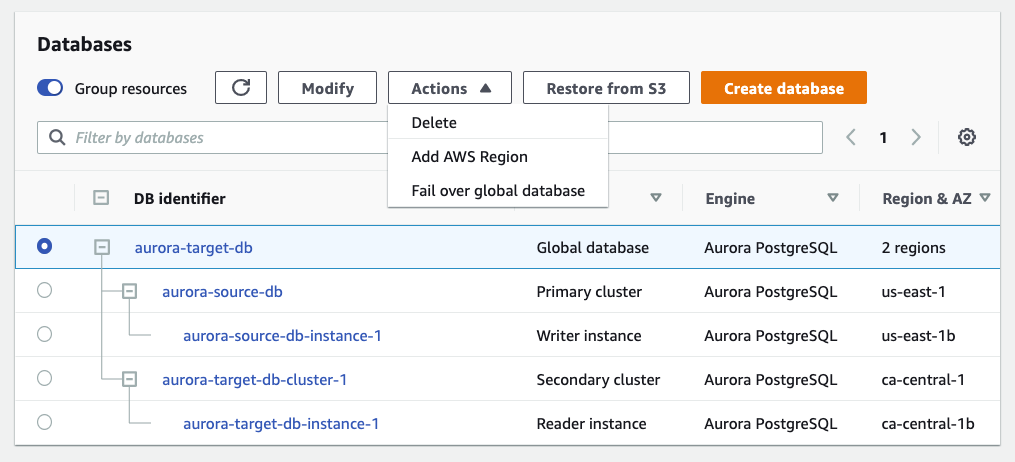Select aurora-target-db-instance-1 radio button
This screenshot has height=462, width=1015.
tap(44, 422)
